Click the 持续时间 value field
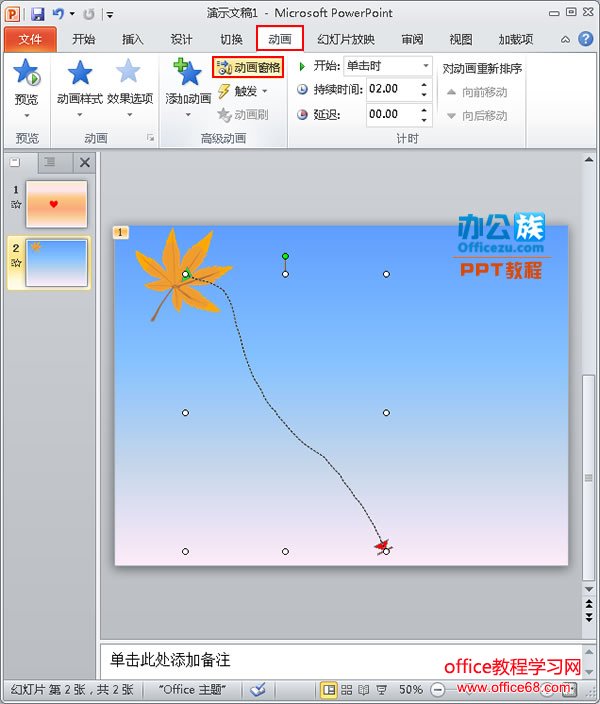This screenshot has width=600, height=704. [393, 89]
